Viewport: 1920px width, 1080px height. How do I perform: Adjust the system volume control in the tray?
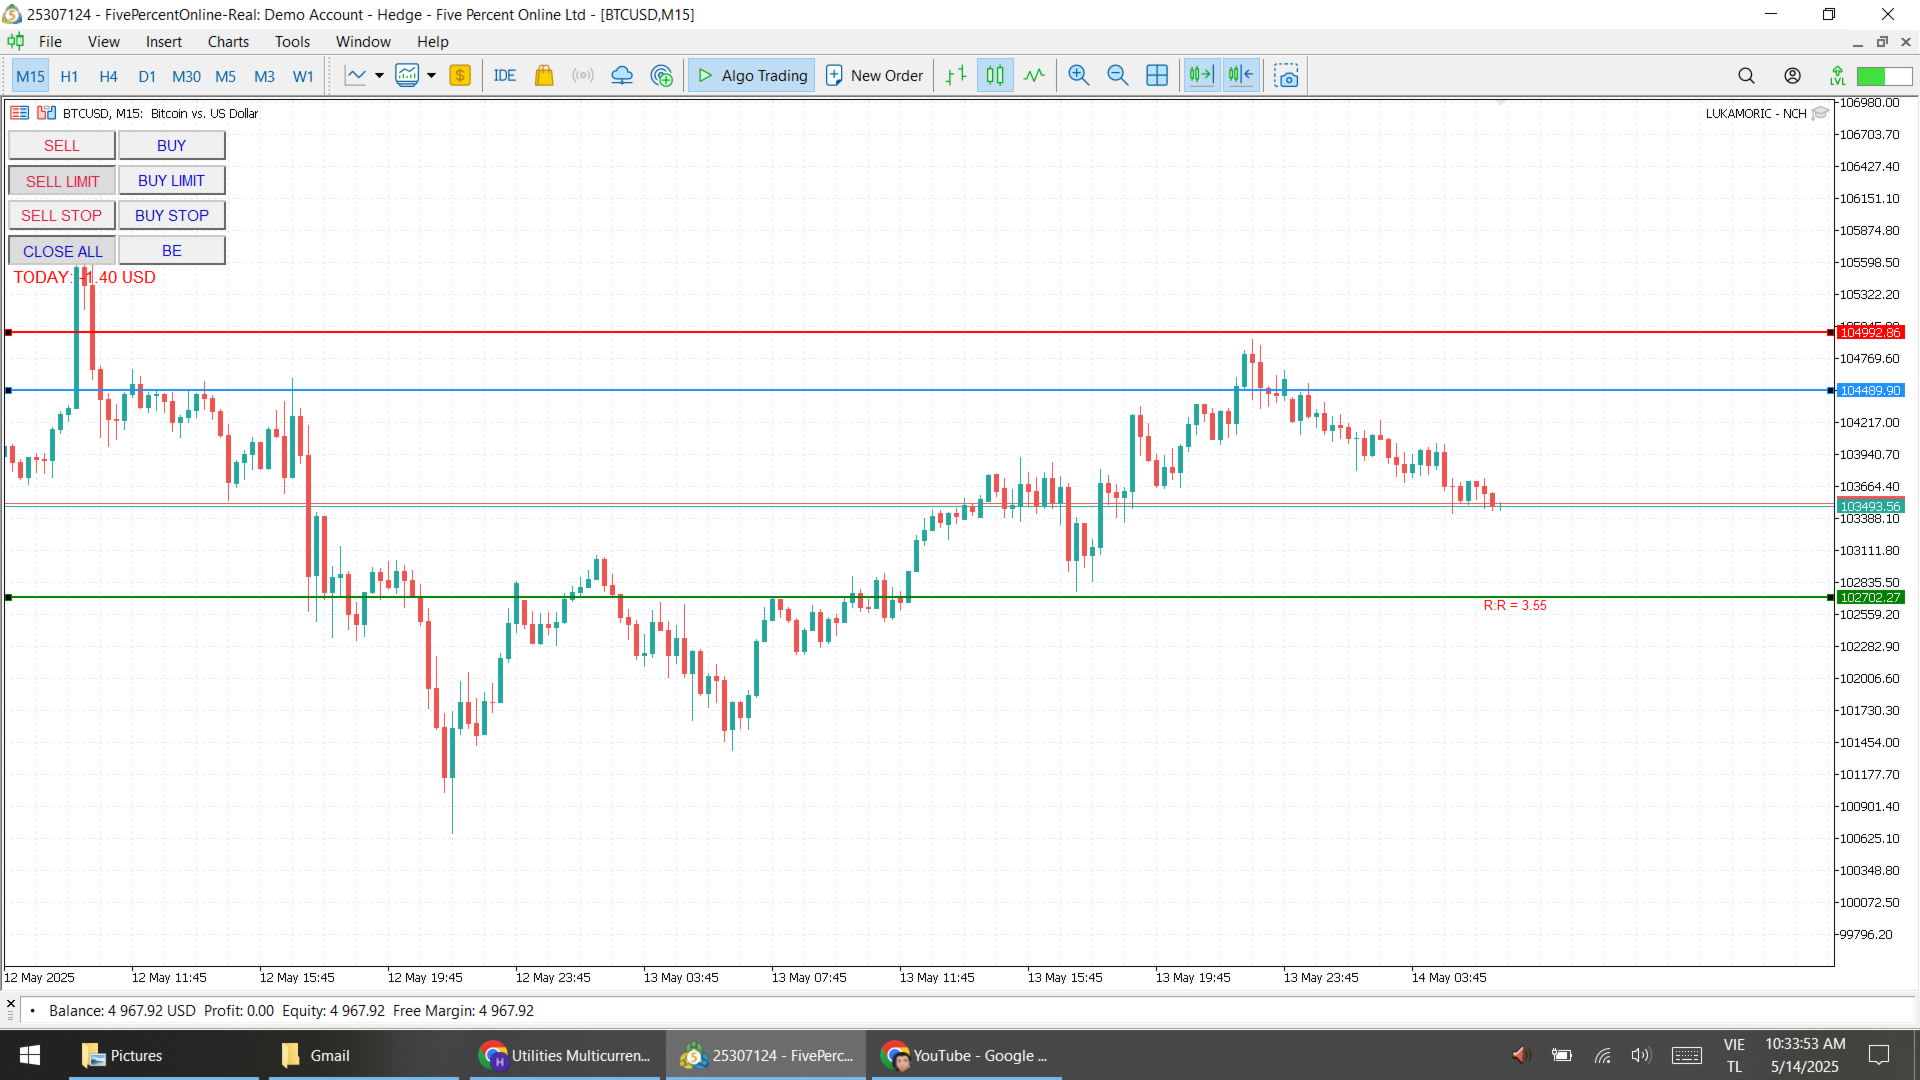(1640, 1055)
